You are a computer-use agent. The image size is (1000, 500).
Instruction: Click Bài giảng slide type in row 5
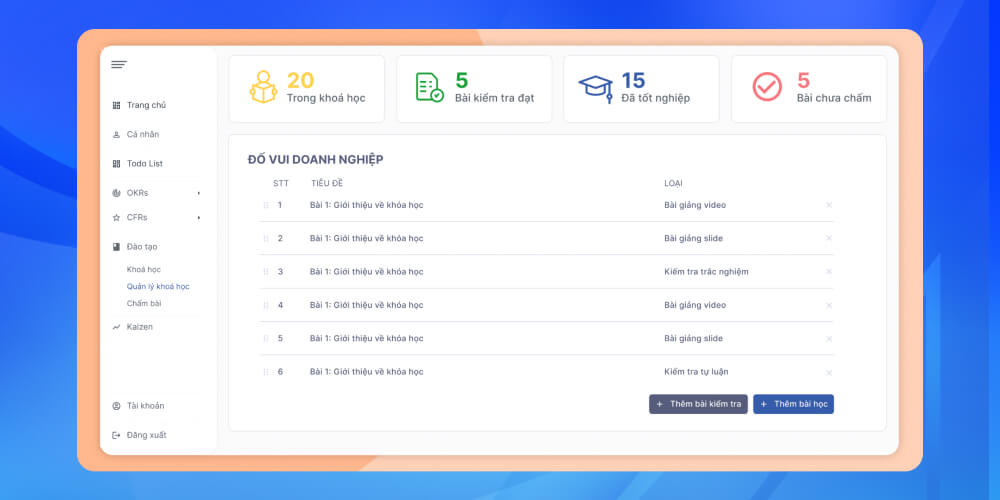click(x=693, y=339)
